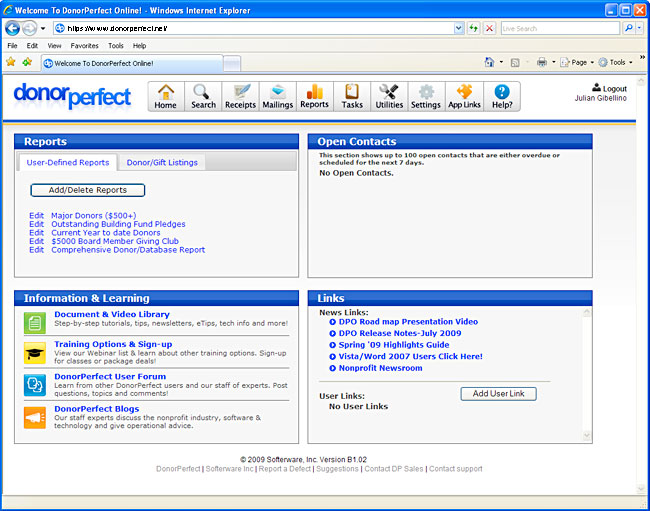Open the Utilities tools icon
Viewport: 650px width, 511px height.
(389, 97)
